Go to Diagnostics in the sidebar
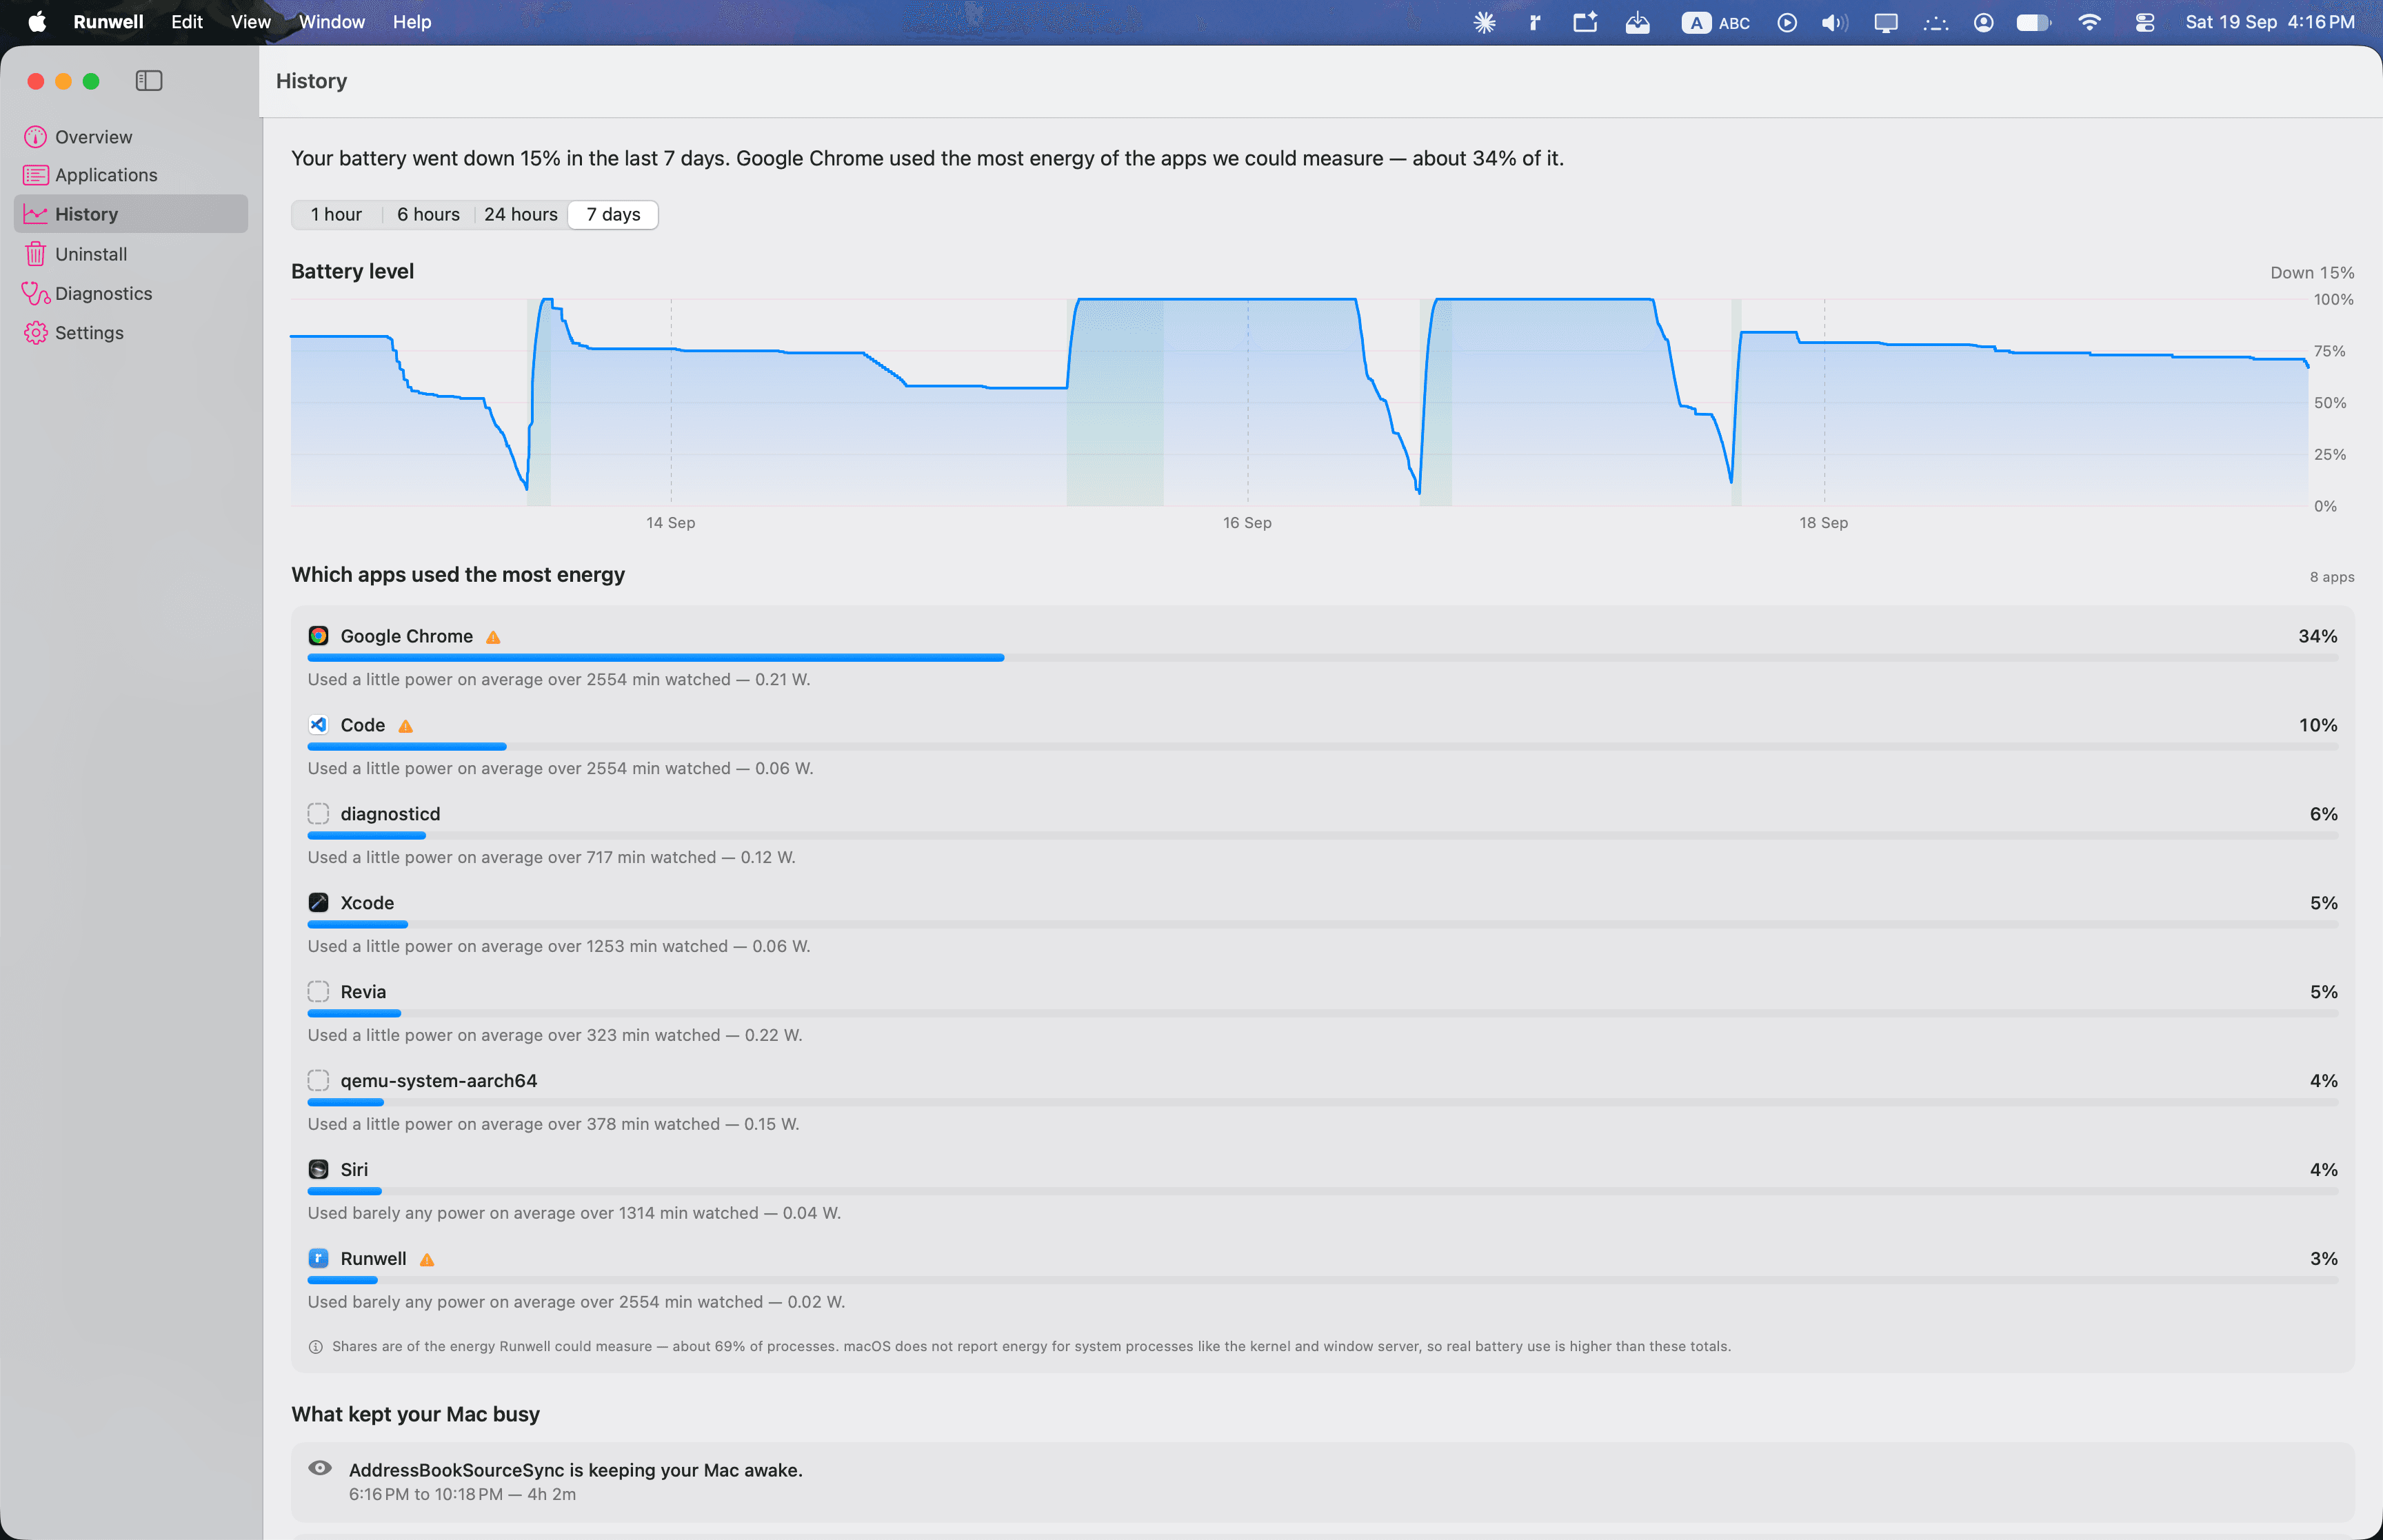The width and height of the screenshot is (2383, 1540). pos(131,293)
